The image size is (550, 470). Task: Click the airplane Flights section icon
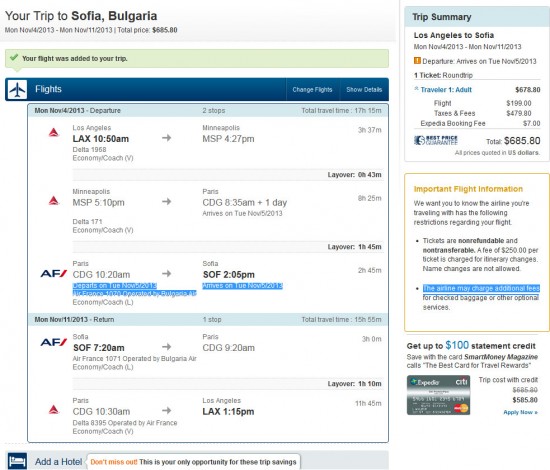pos(16,89)
